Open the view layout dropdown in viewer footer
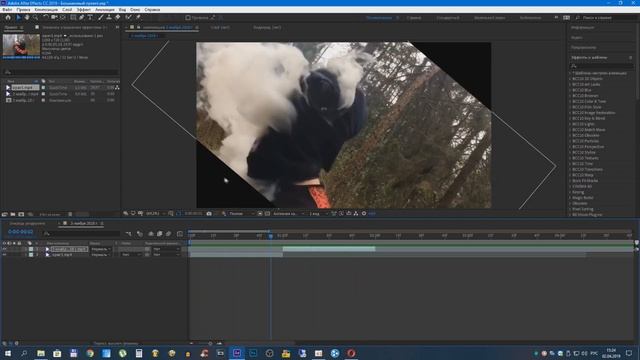Viewport: 640px width, 360px height. click(318, 213)
